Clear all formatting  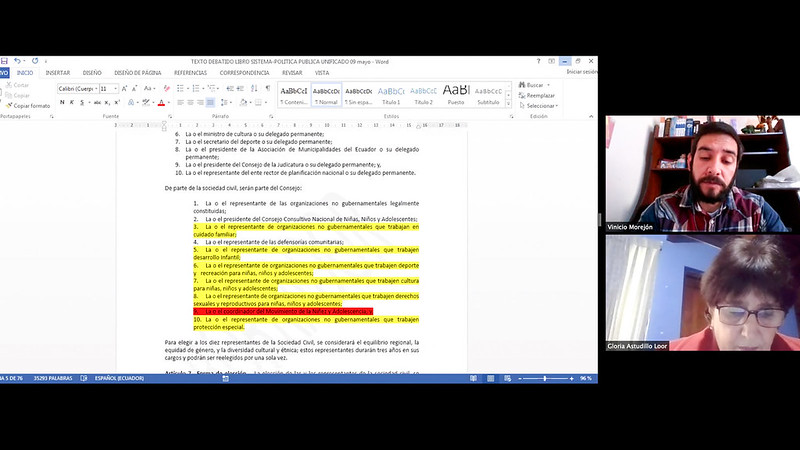click(x=166, y=89)
